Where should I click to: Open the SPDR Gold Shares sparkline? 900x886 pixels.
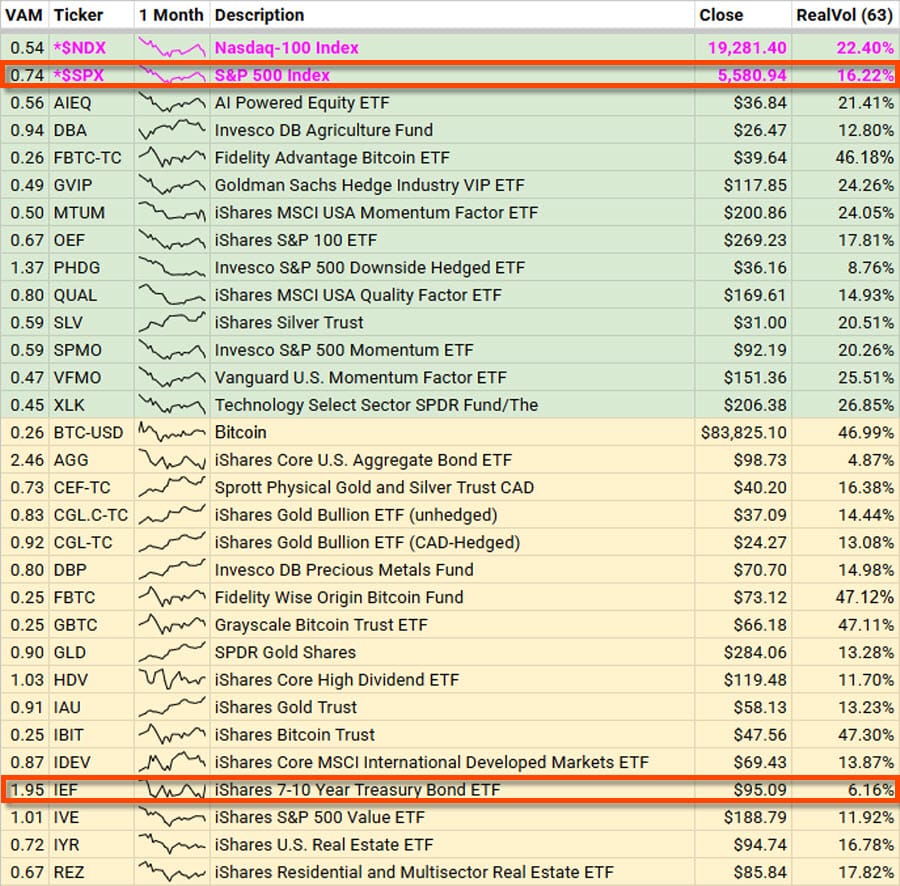pos(171,652)
